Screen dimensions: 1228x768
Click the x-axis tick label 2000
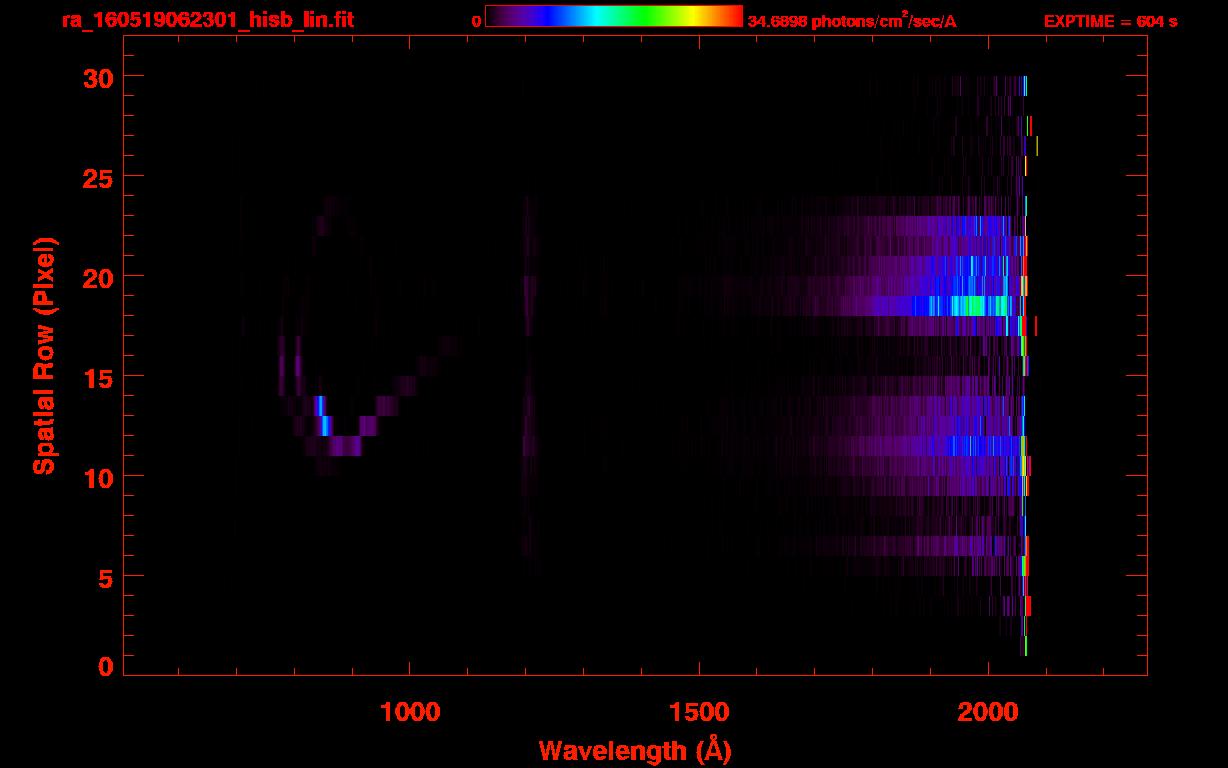coord(988,712)
